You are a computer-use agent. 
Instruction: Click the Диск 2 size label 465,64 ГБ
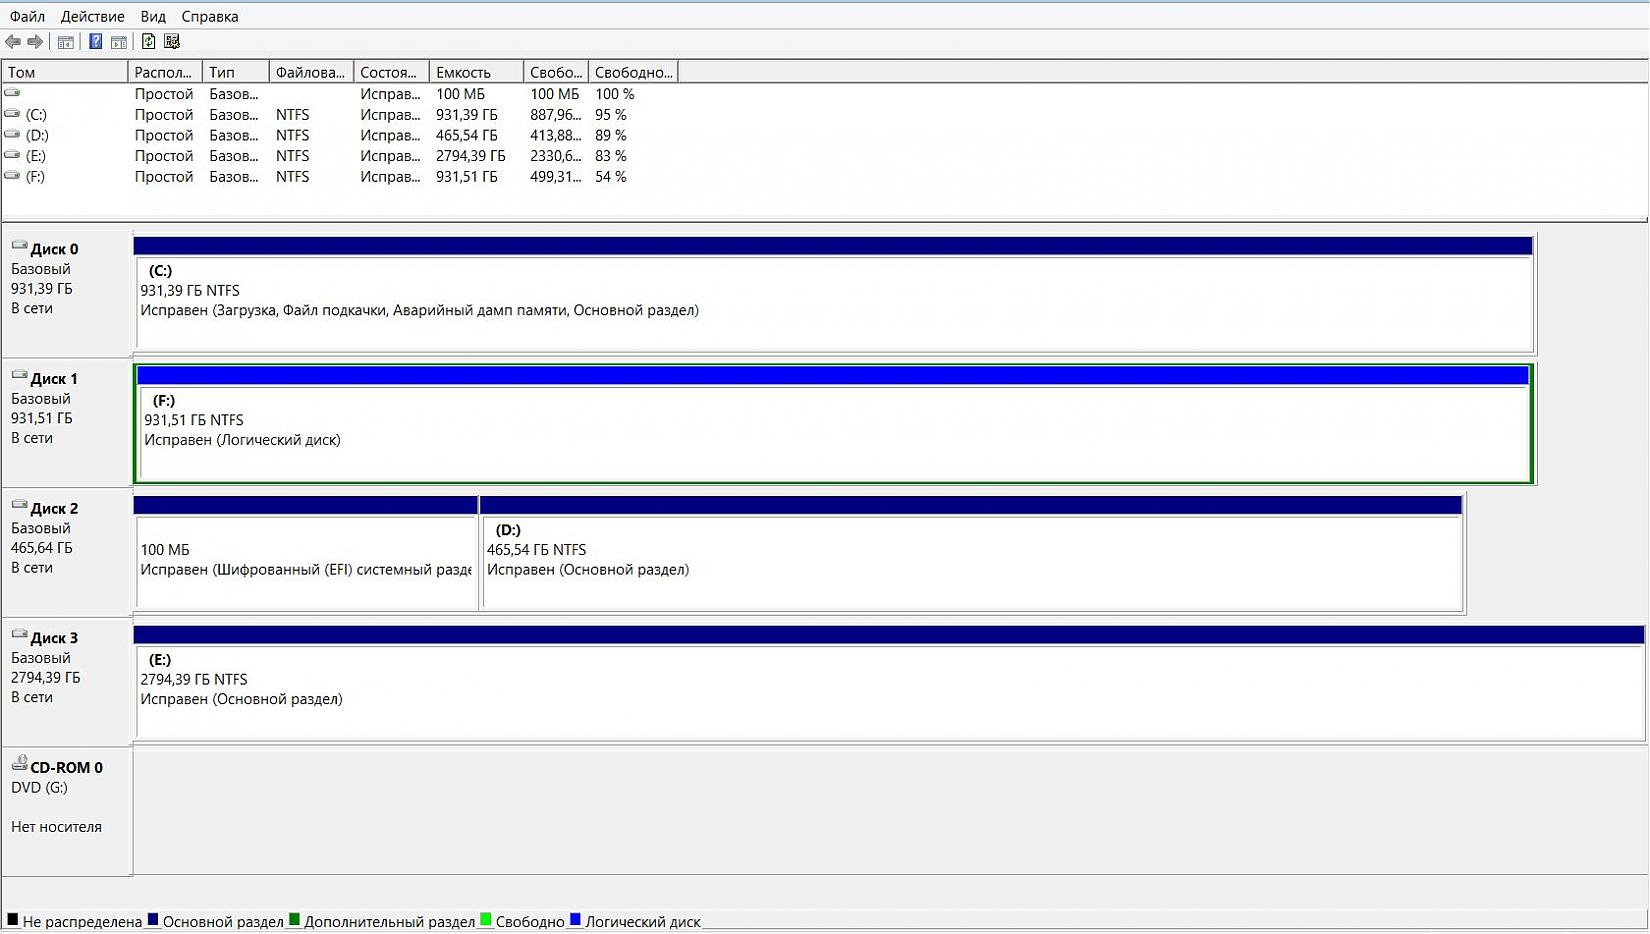(42, 548)
